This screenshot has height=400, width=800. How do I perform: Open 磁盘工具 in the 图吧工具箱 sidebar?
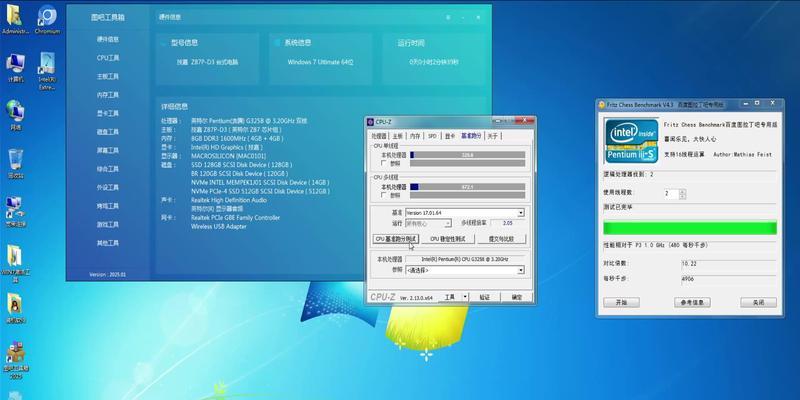coord(108,132)
